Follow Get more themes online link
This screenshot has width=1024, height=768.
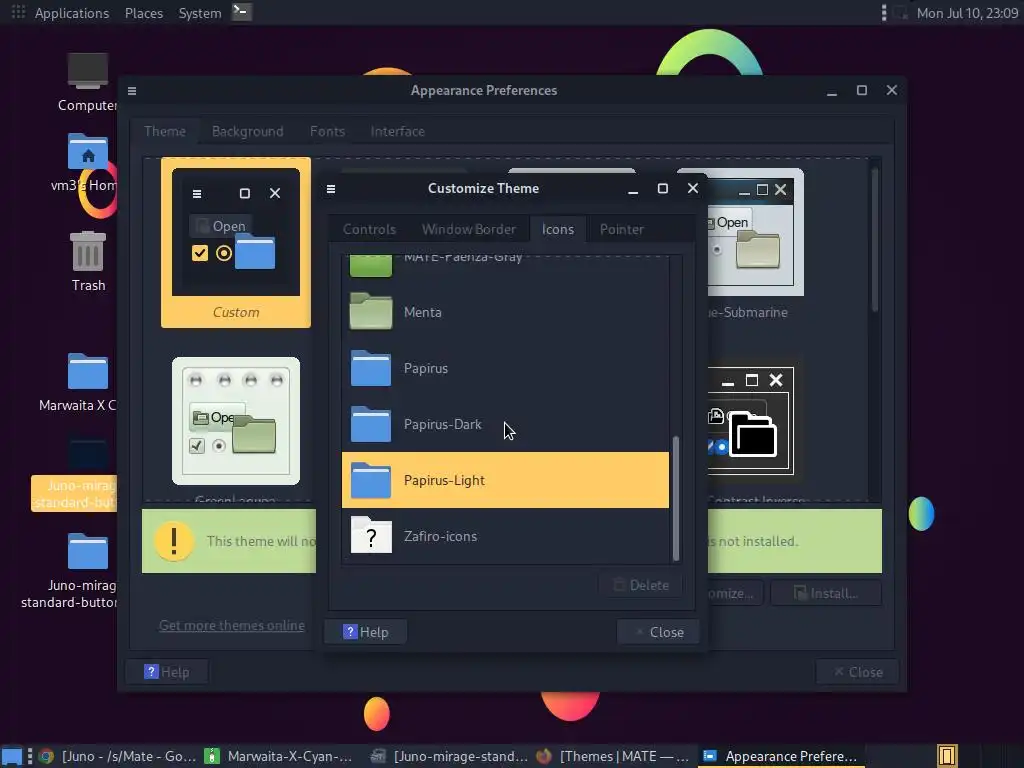pyautogui.click(x=232, y=626)
